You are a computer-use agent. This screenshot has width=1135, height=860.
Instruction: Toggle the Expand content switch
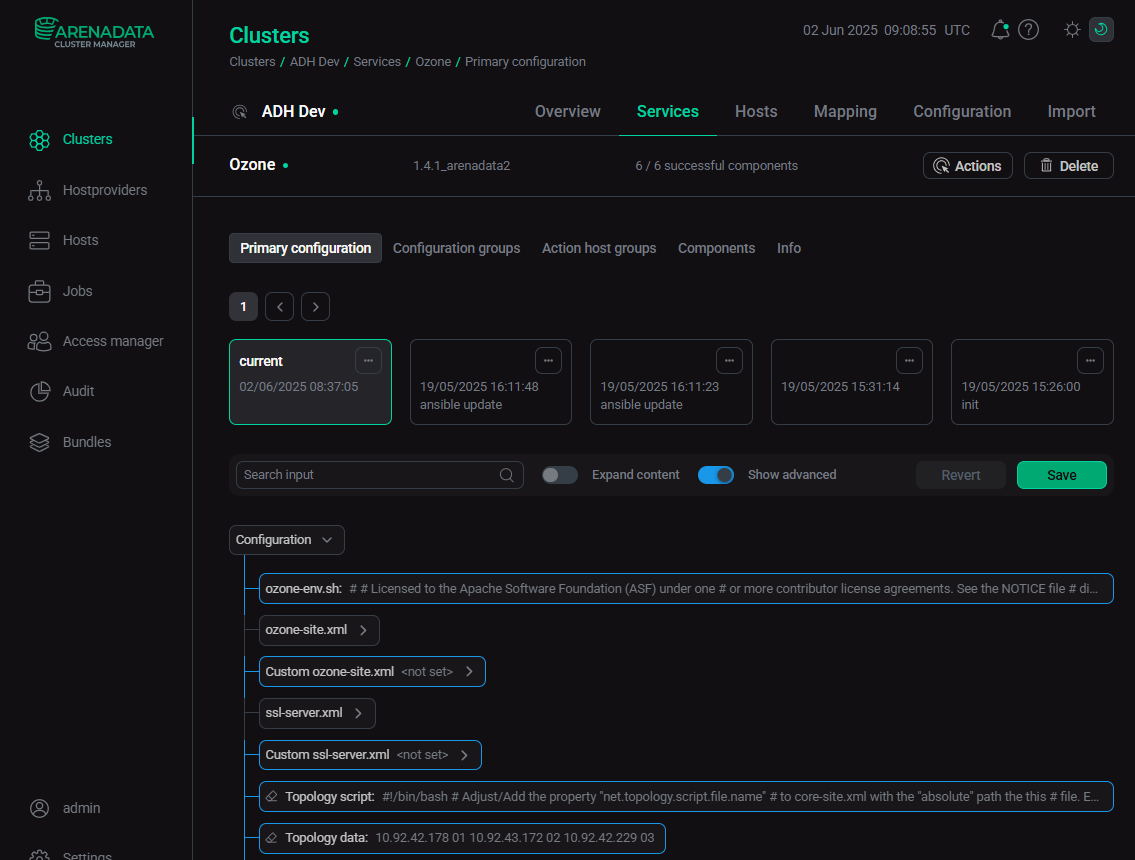point(560,475)
